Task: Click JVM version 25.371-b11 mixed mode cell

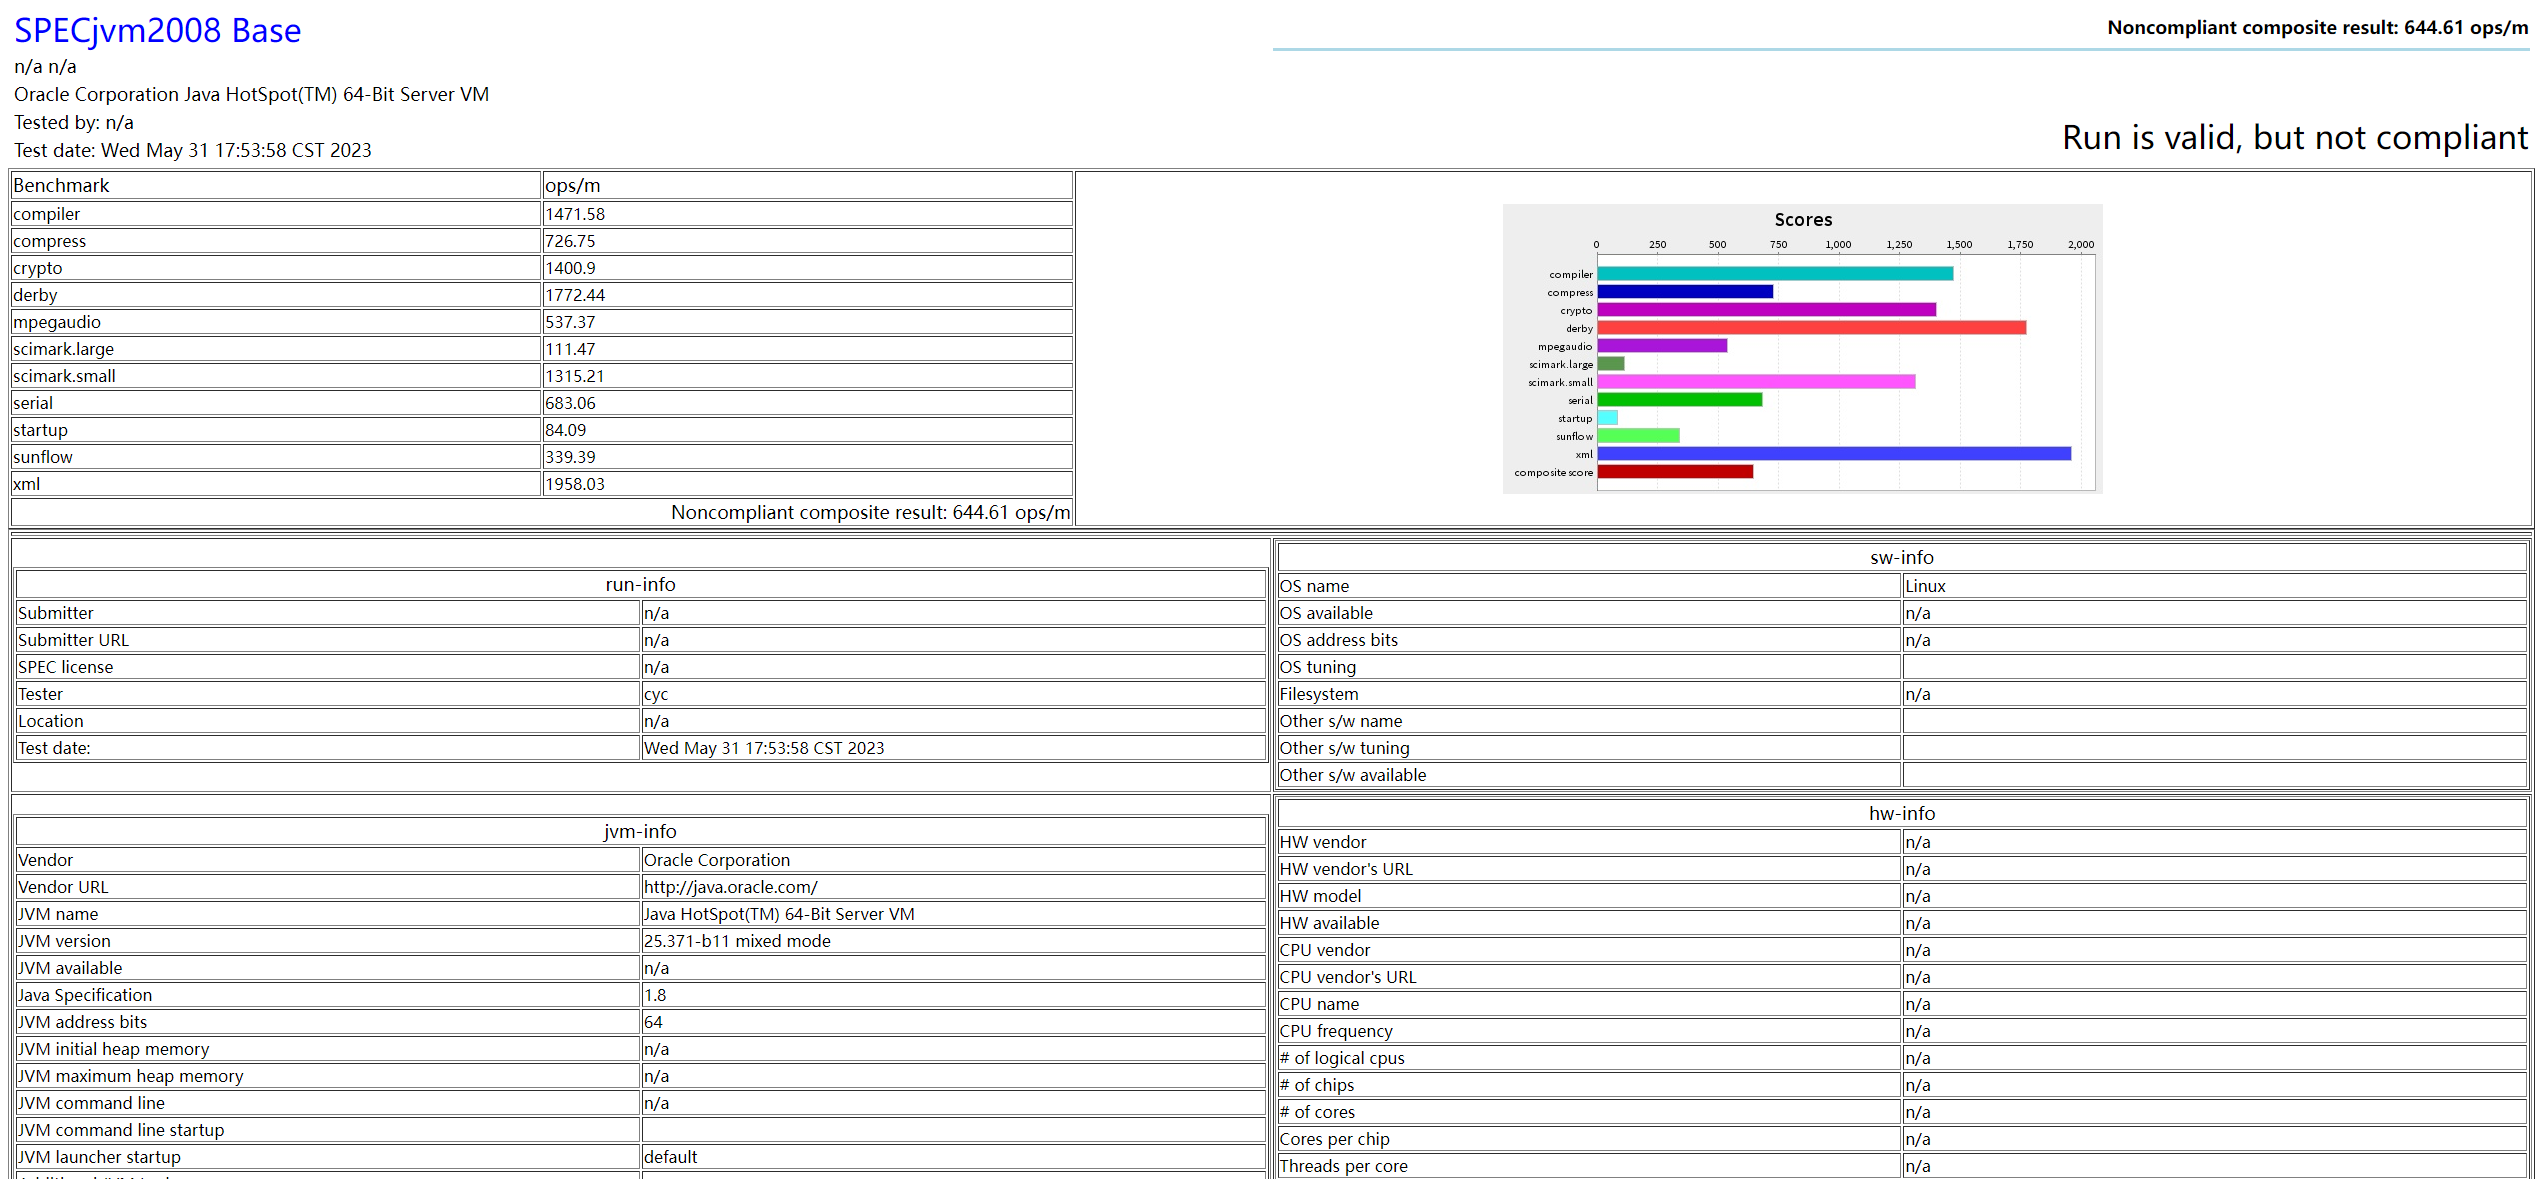Action: (737, 941)
